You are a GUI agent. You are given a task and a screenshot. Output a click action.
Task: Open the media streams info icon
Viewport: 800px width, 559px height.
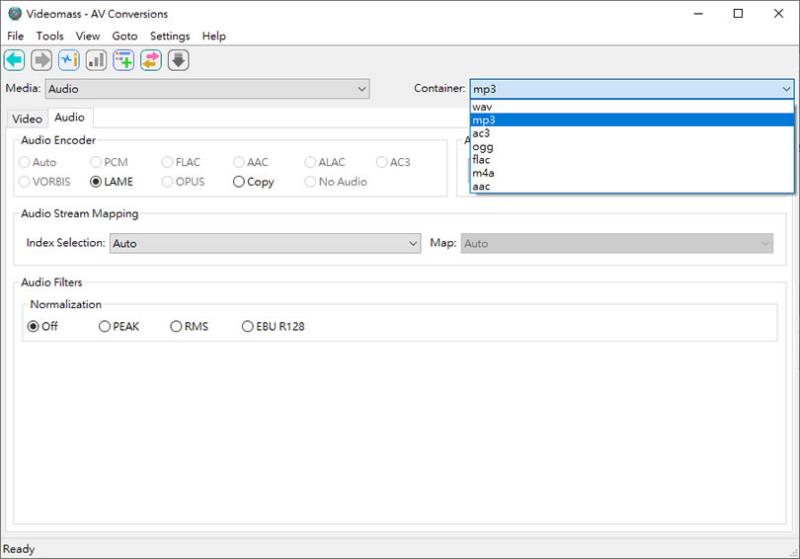click(x=69, y=60)
